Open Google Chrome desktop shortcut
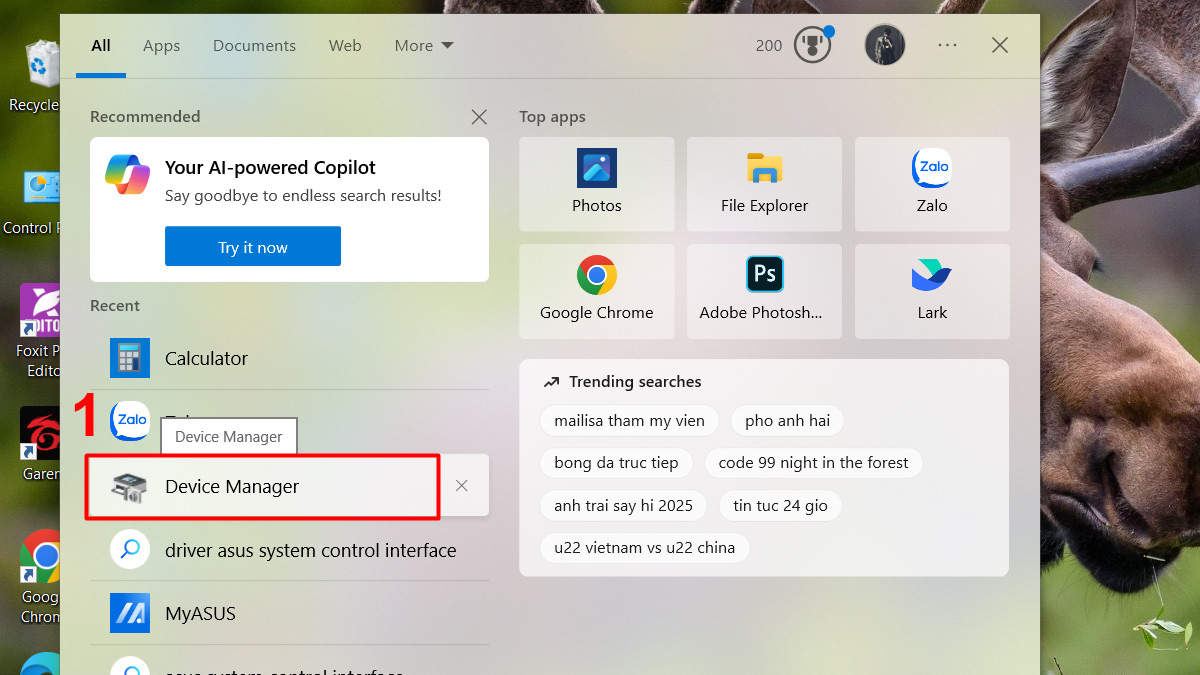1200x675 pixels. [40, 577]
